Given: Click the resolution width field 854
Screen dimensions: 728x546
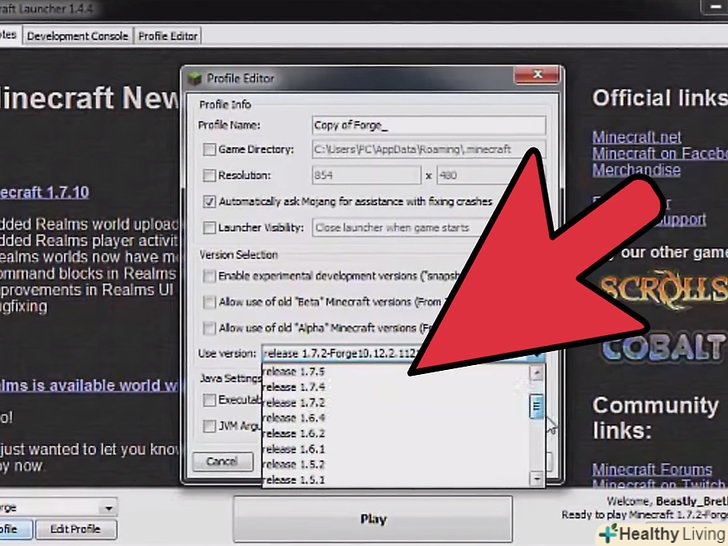Looking at the screenshot, I should click(366, 176).
